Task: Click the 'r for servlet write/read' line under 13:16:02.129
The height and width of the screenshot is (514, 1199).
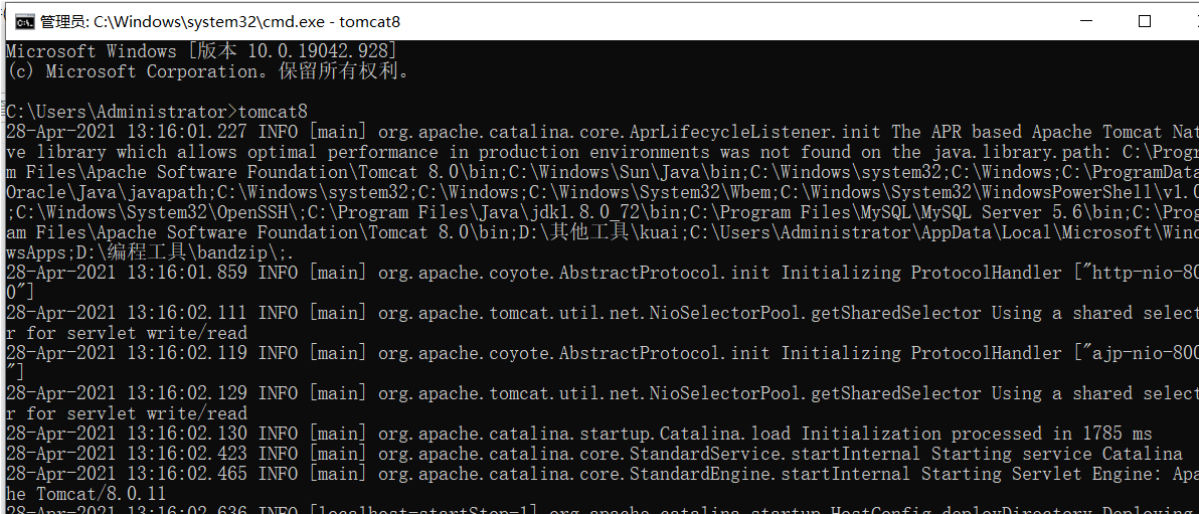Action: pos(126,414)
